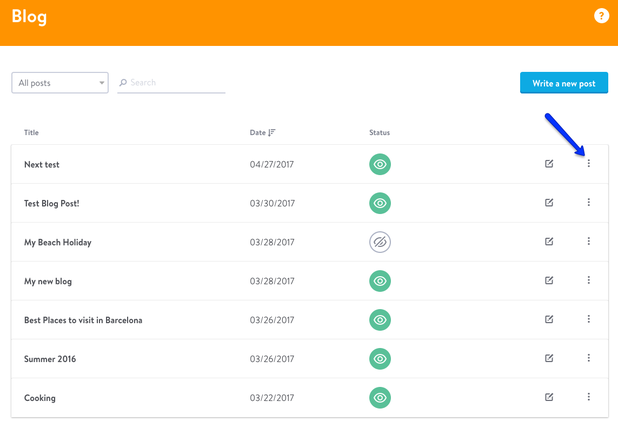Sort posts using Date sort icon
Viewport: 618px width, 428px height.
pos(272,132)
